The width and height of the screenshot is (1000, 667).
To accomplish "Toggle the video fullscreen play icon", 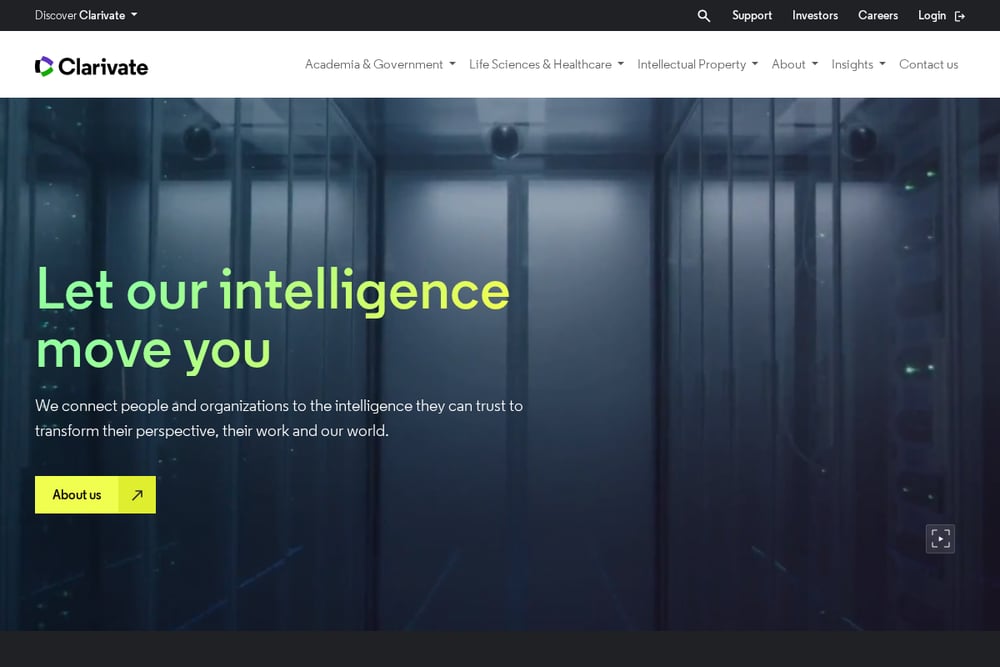I will [x=940, y=539].
